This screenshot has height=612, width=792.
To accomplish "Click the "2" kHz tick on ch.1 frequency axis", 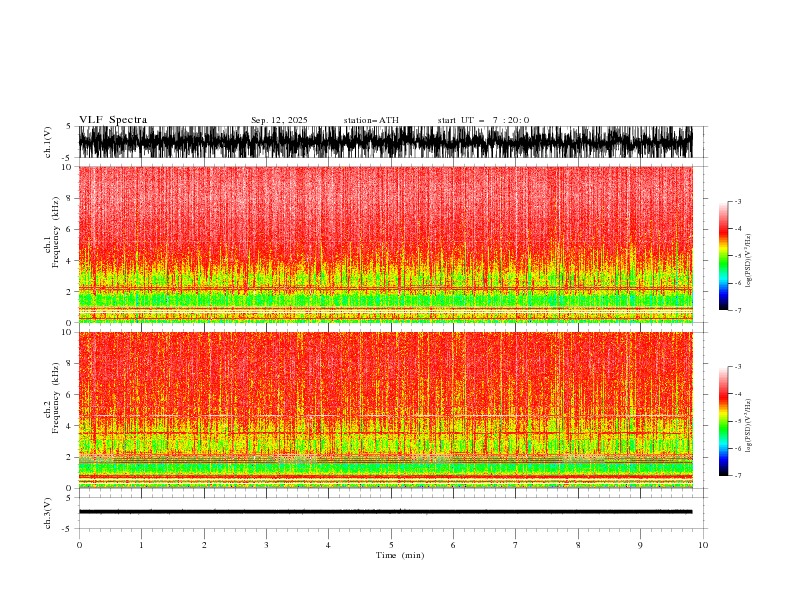I will 69,291.
